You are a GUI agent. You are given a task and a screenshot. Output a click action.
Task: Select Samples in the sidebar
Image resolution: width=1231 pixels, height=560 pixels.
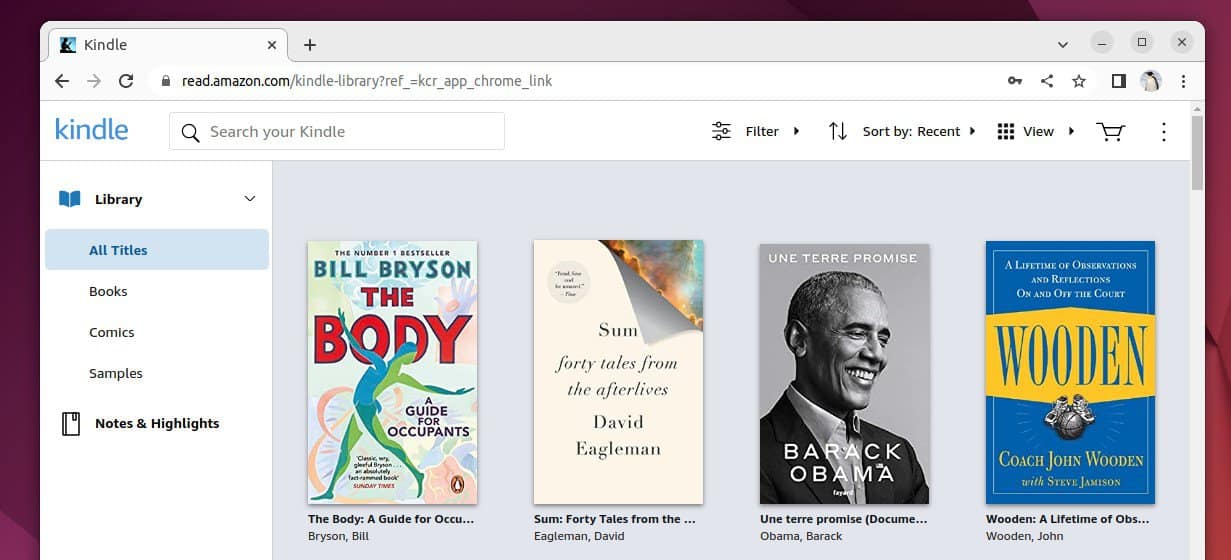pyautogui.click(x=115, y=373)
